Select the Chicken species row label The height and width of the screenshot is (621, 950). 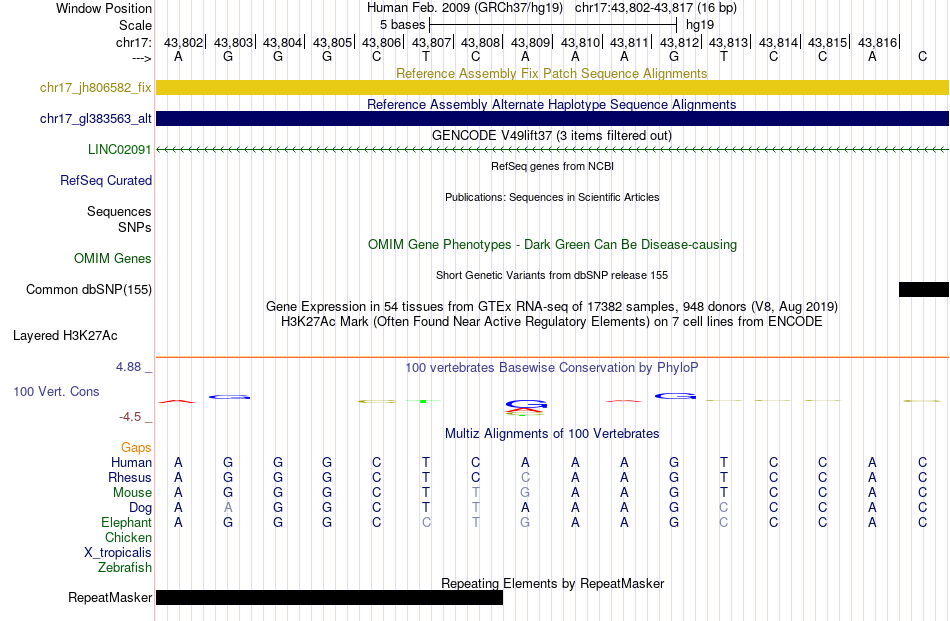coord(128,537)
